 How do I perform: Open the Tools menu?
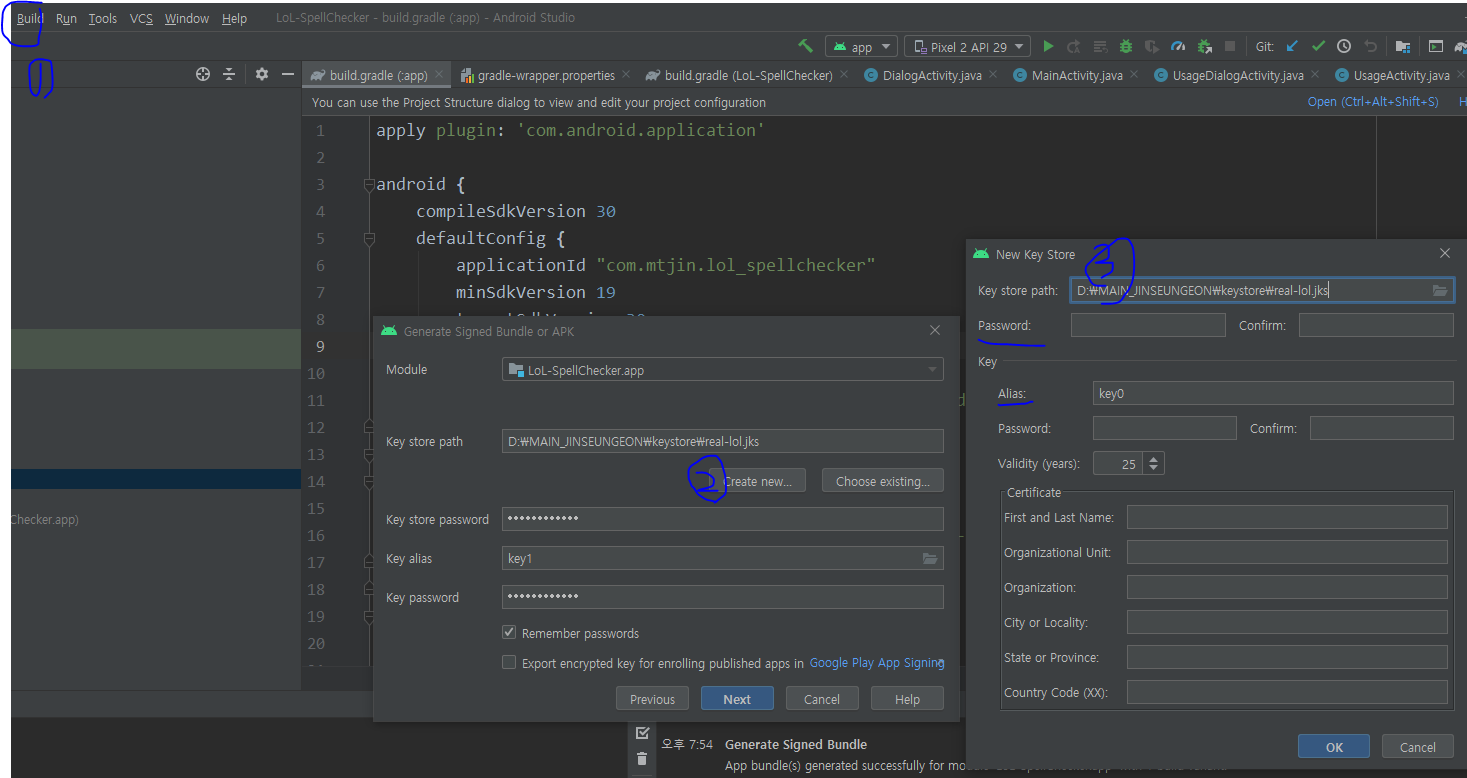point(102,18)
